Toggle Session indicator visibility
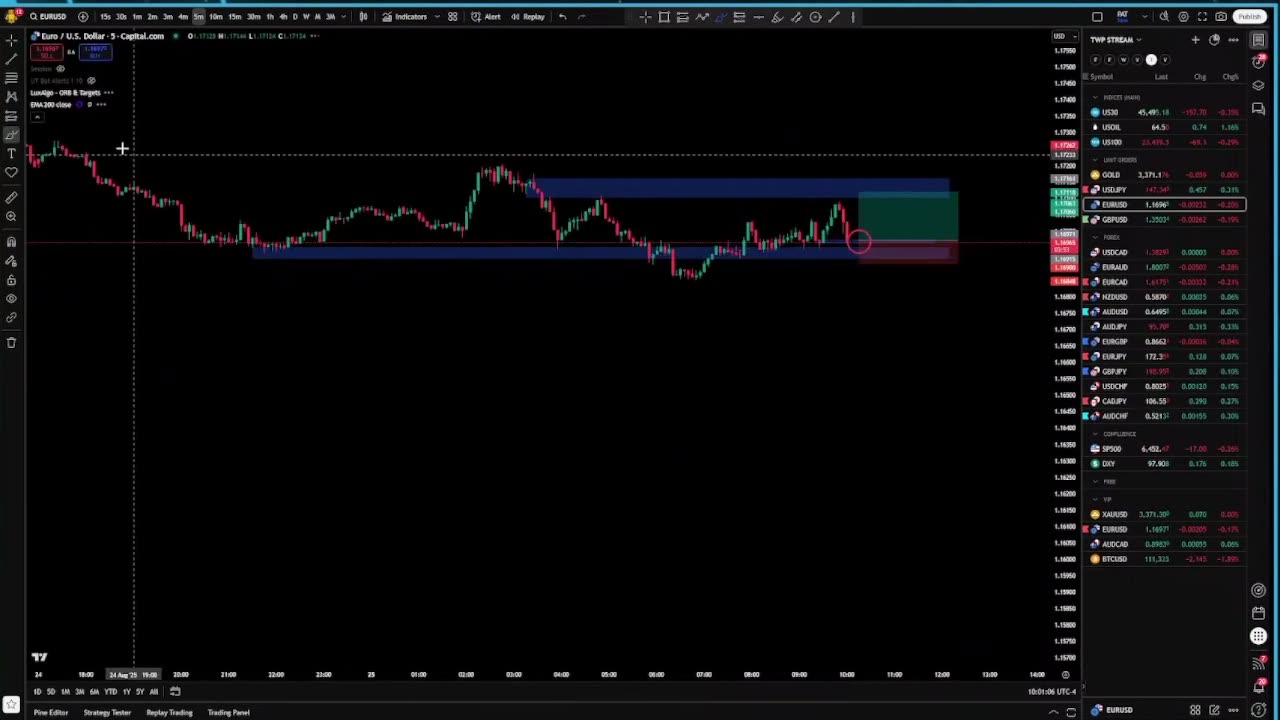Image resolution: width=1280 pixels, height=720 pixels. tap(60, 69)
